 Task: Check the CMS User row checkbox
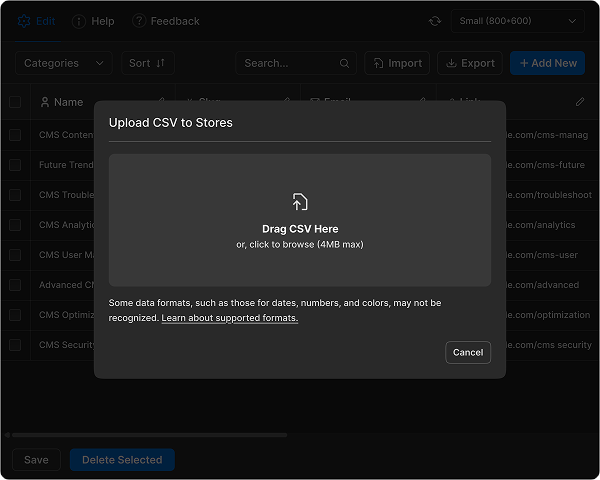click(x=15, y=255)
